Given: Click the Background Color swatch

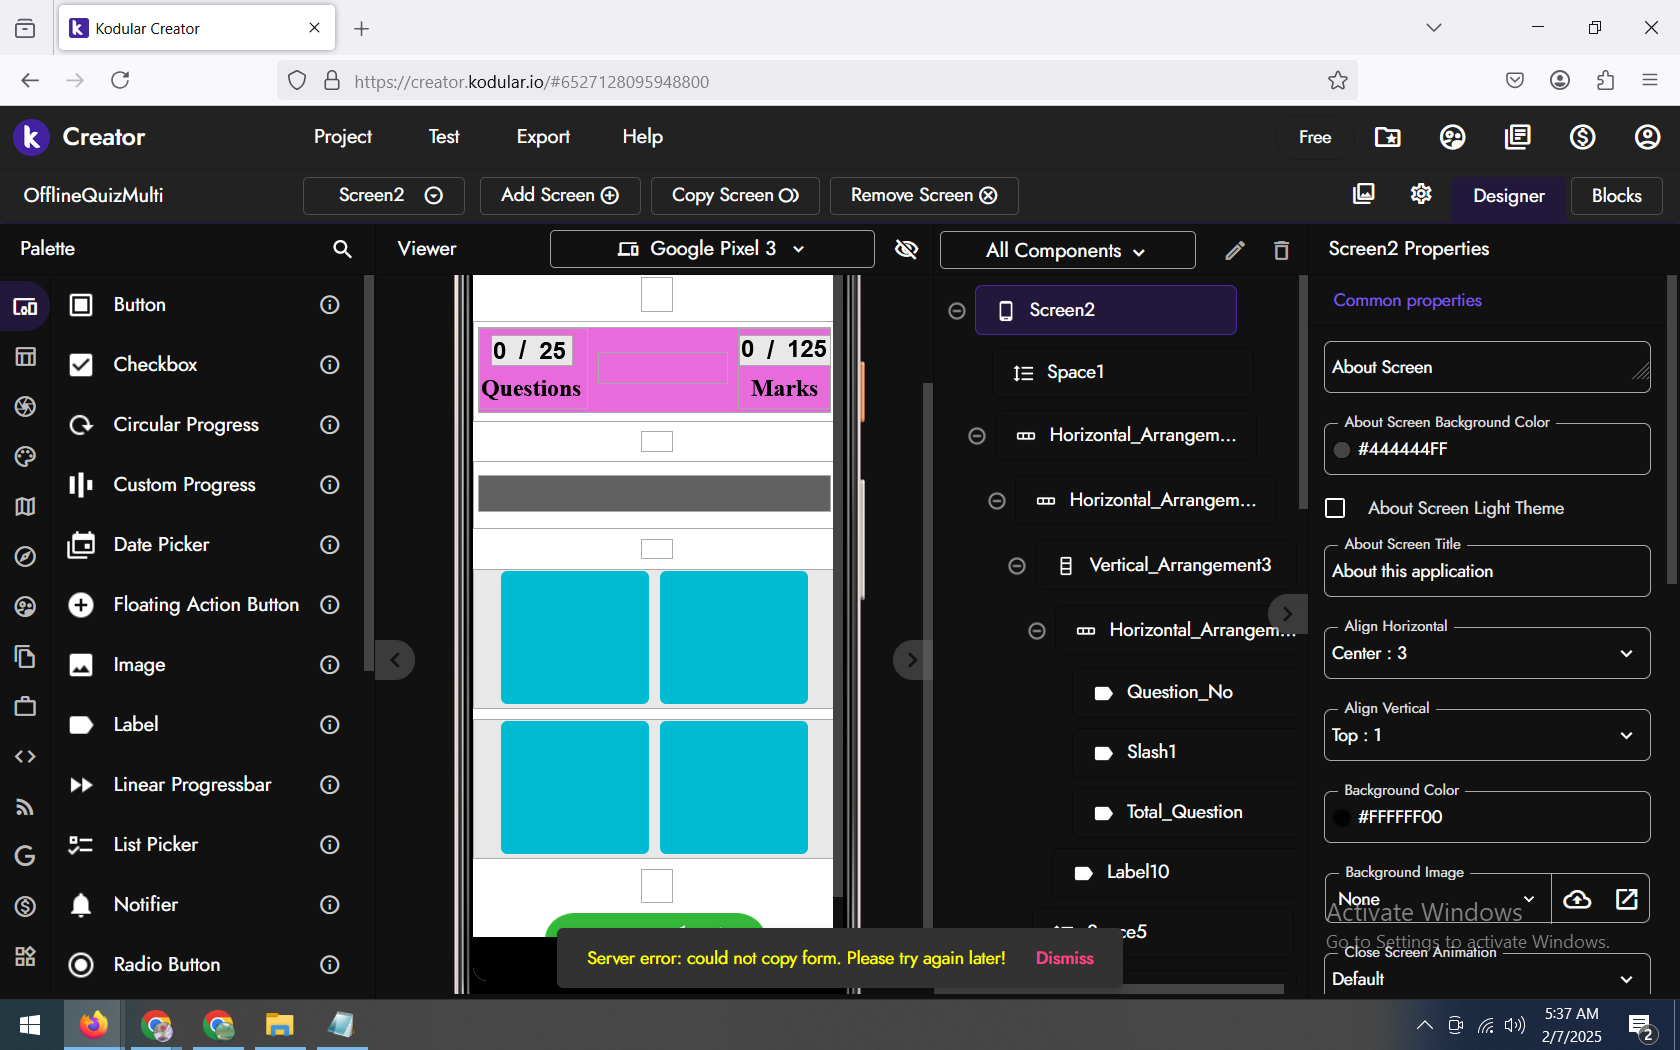Looking at the screenshot, I should tap(1343, 817).
